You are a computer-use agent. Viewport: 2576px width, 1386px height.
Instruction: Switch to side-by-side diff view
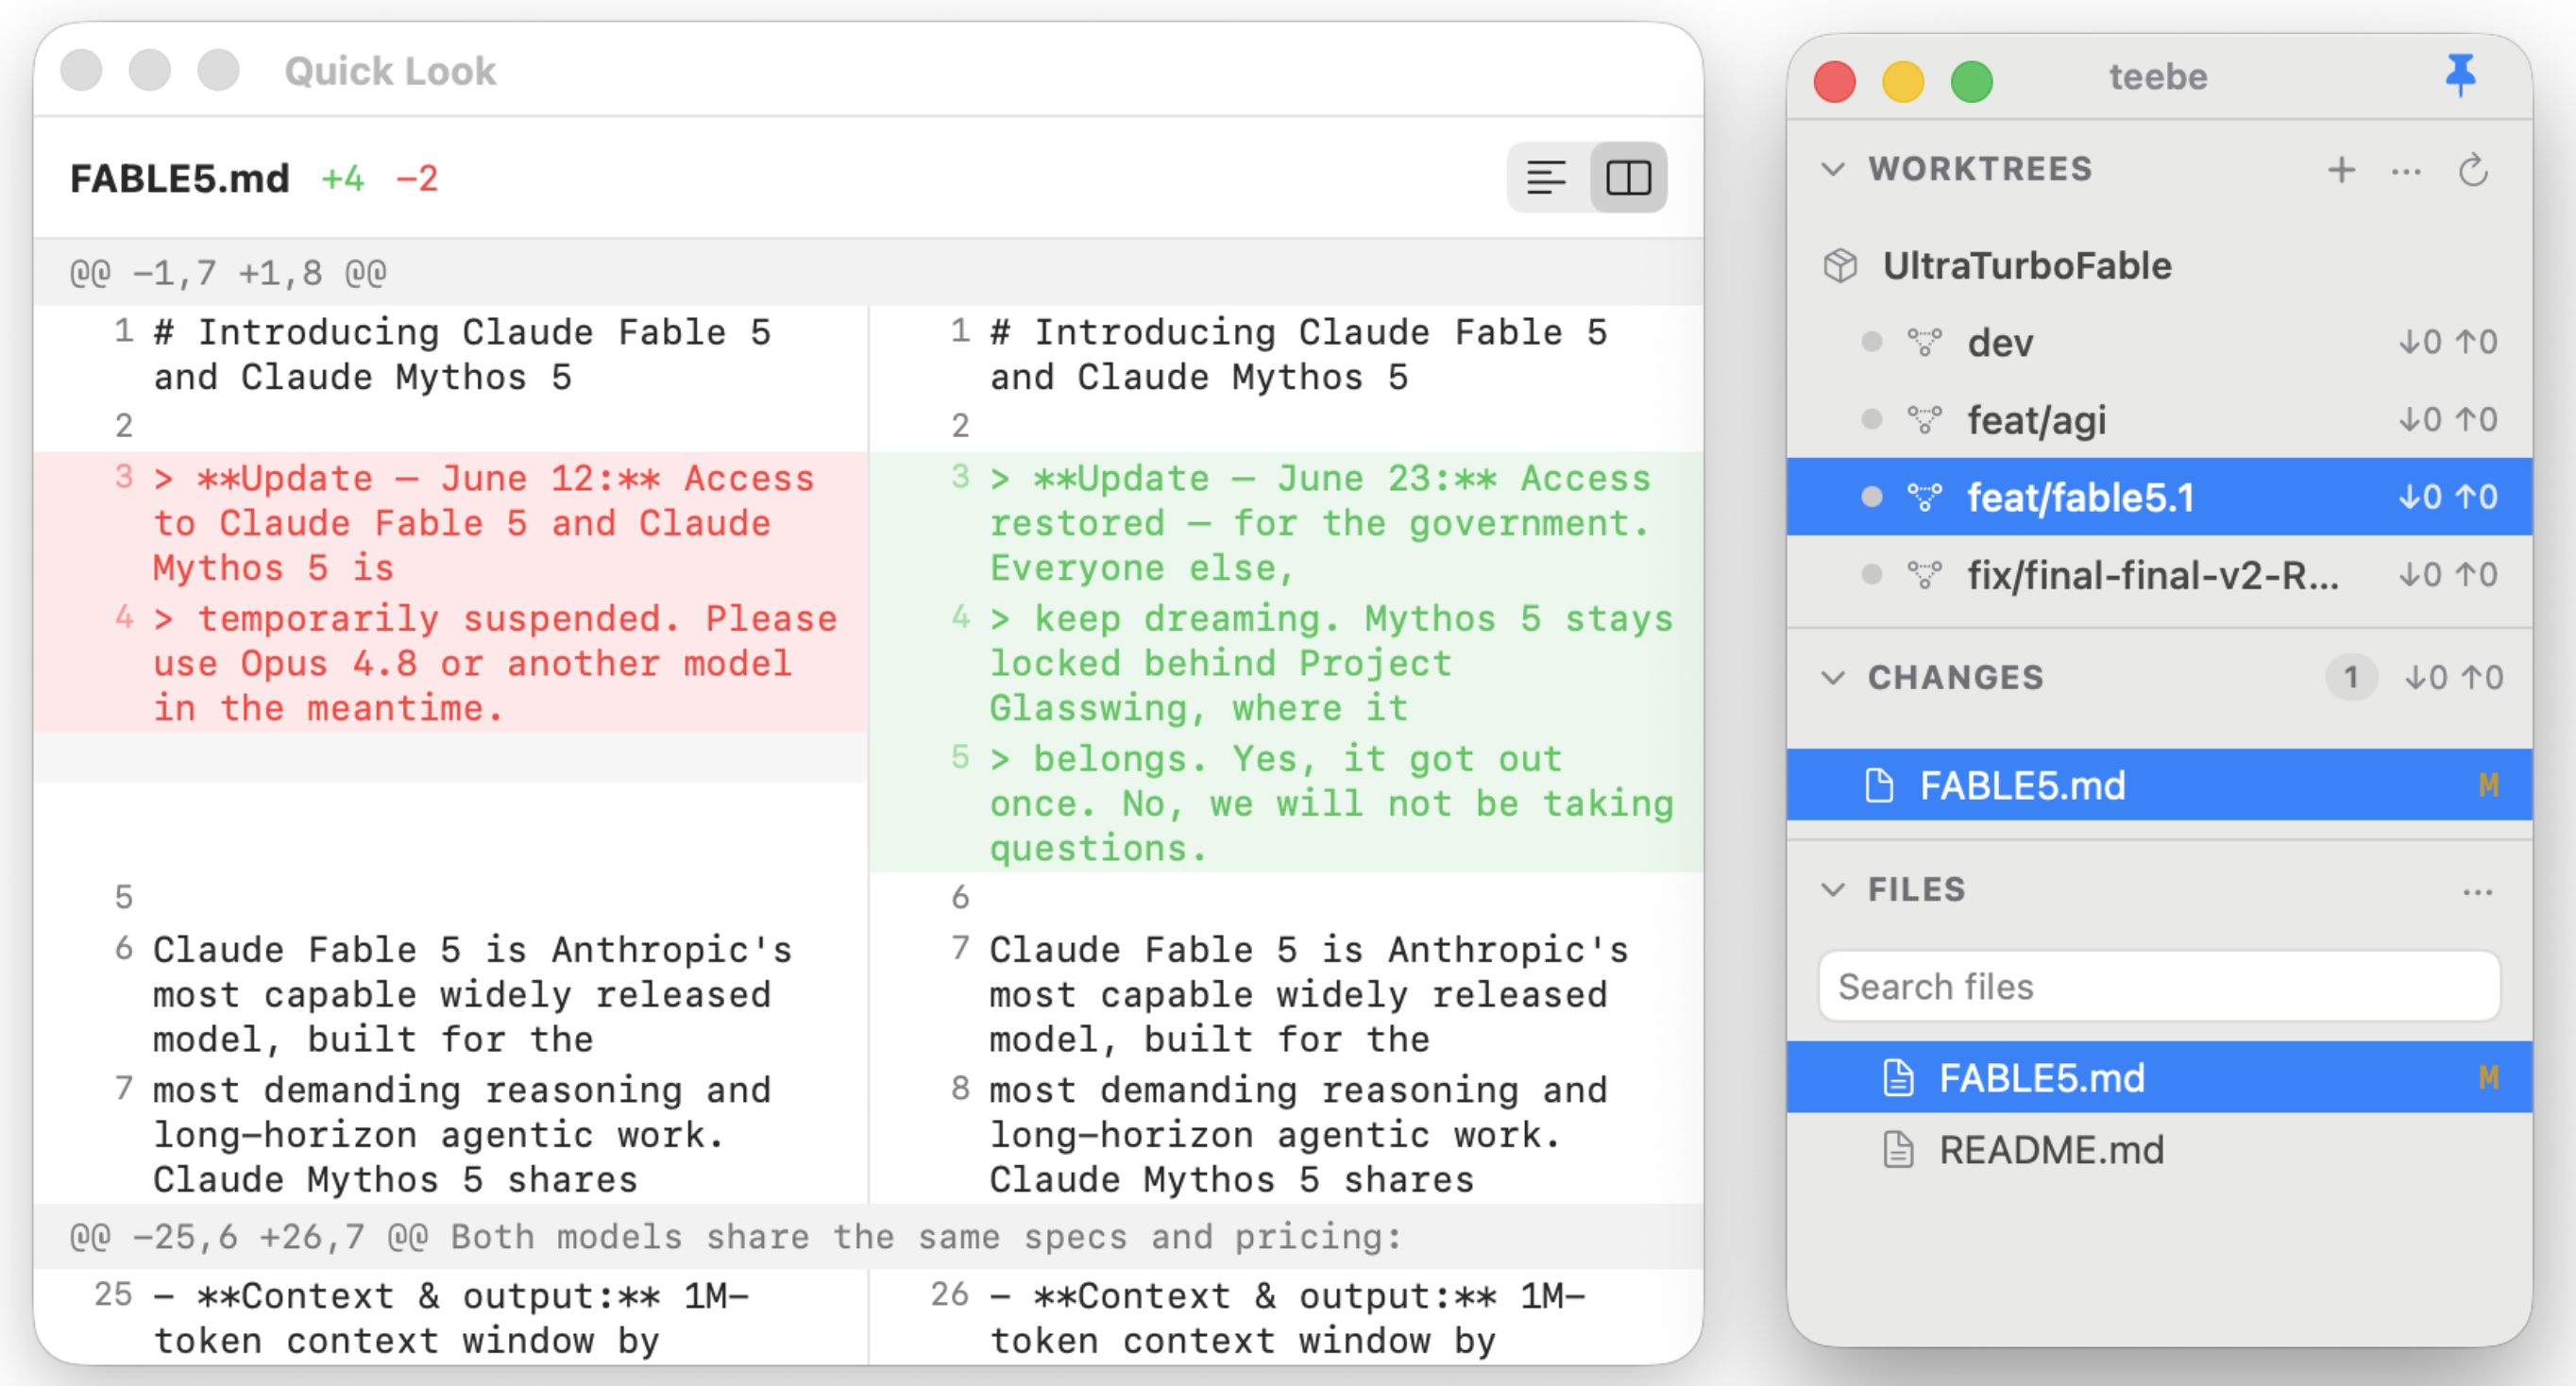(1628, 178)
